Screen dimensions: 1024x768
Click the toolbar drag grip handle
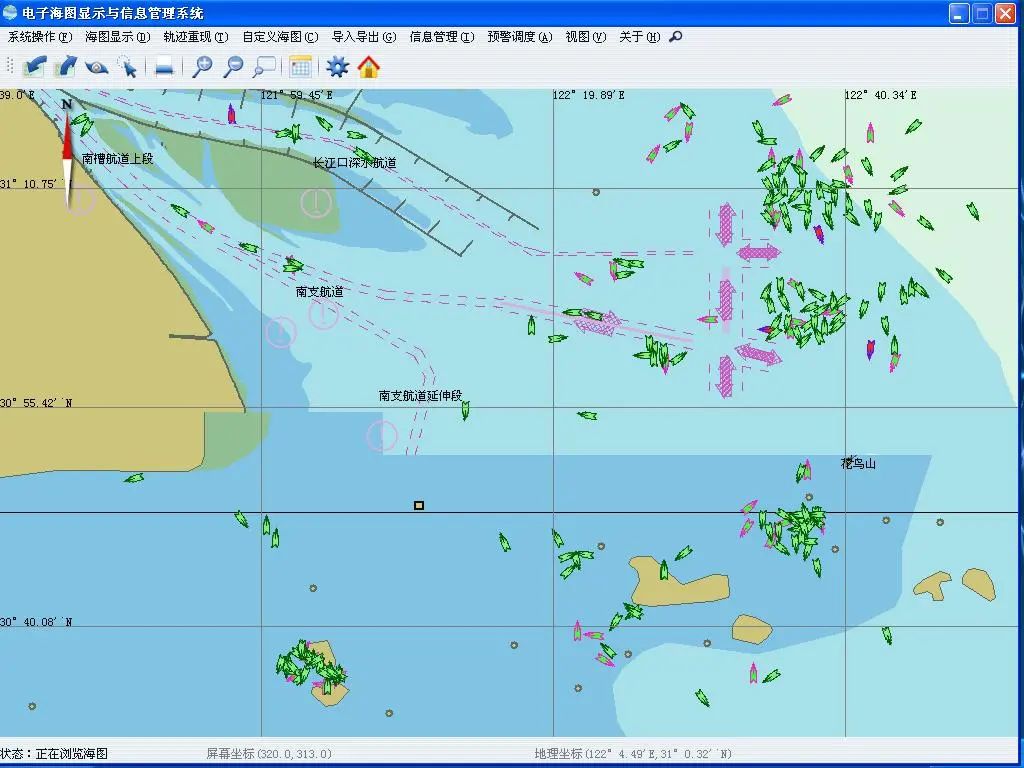(10, 66)
